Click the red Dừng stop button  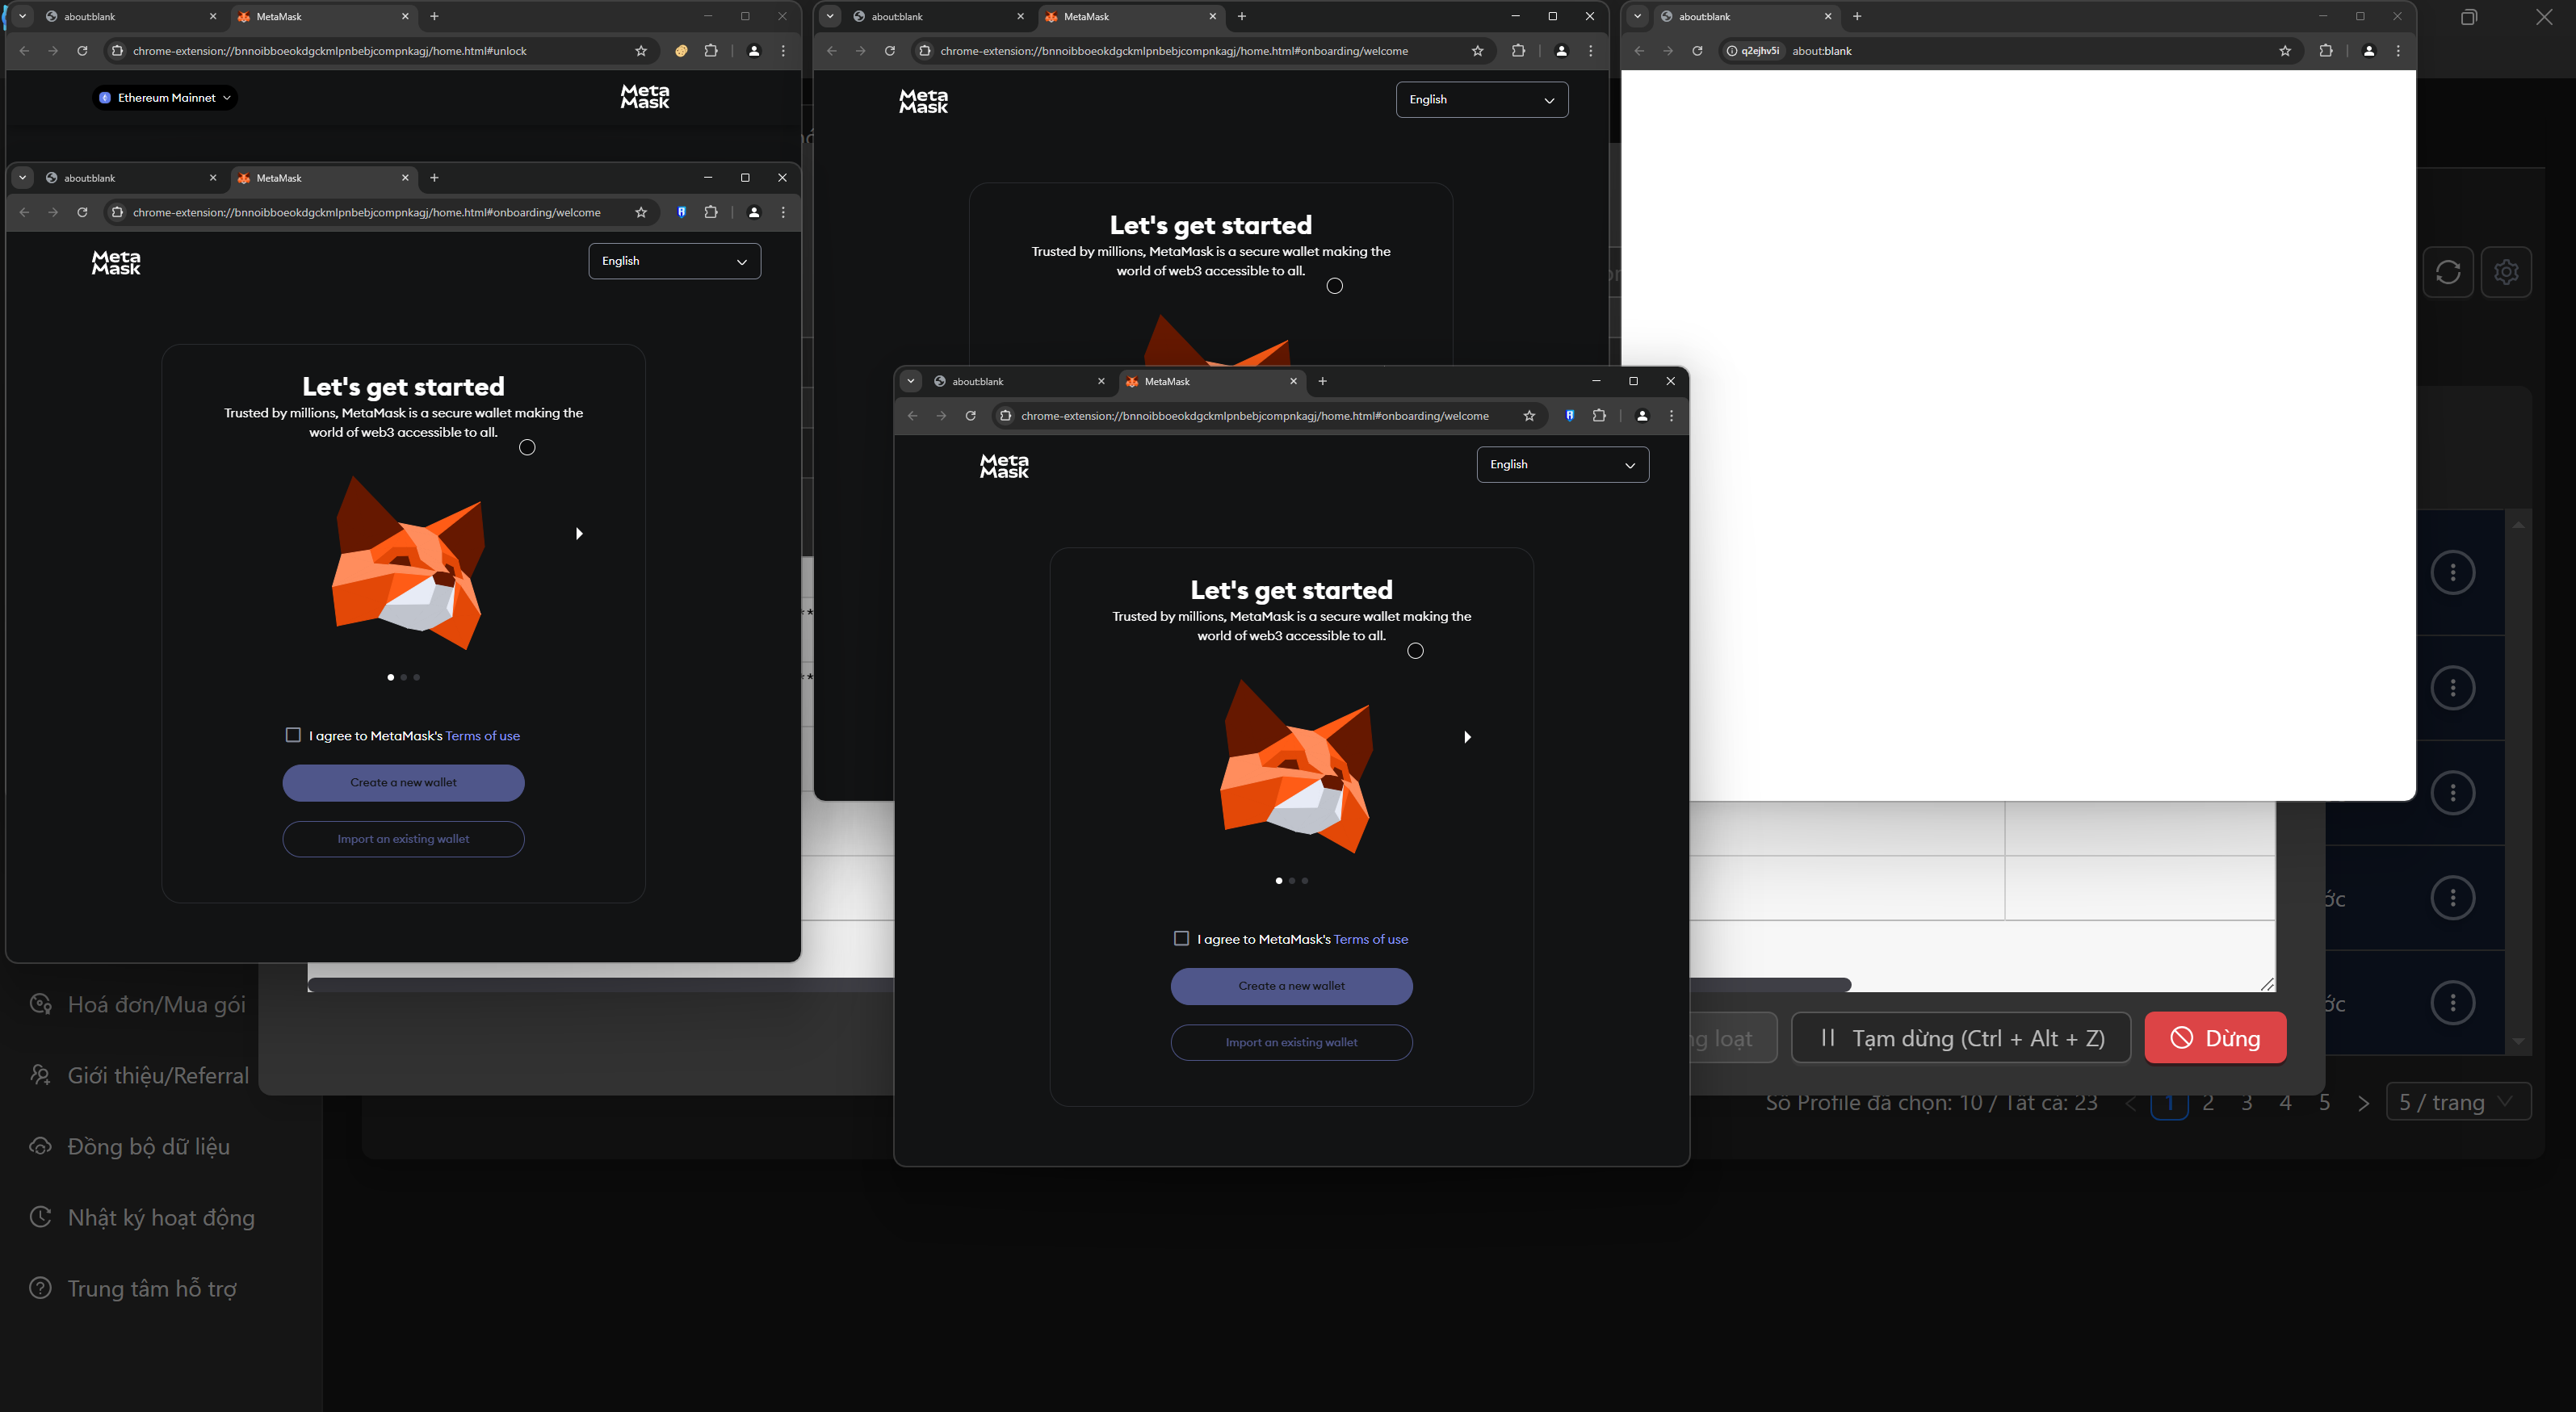[2215, 1038]
